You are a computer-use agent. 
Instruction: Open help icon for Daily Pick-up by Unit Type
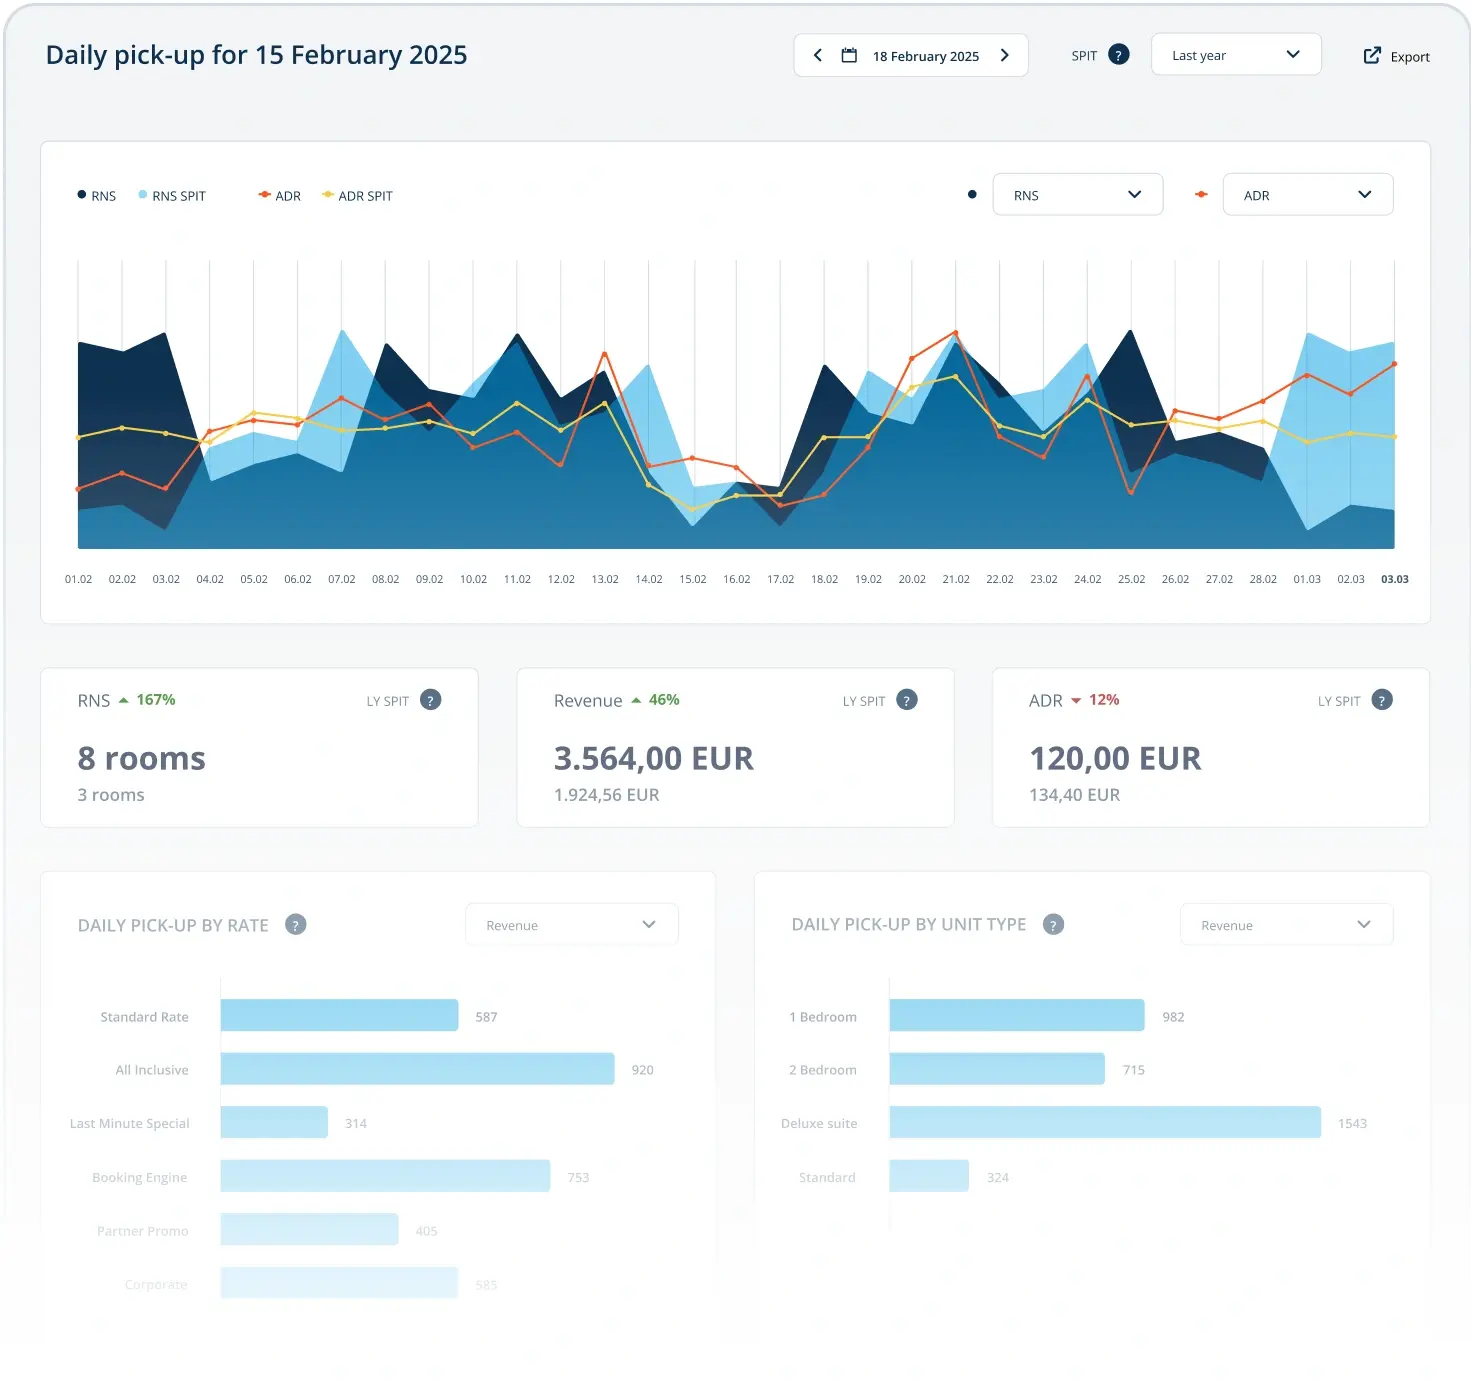point(1053,925)
